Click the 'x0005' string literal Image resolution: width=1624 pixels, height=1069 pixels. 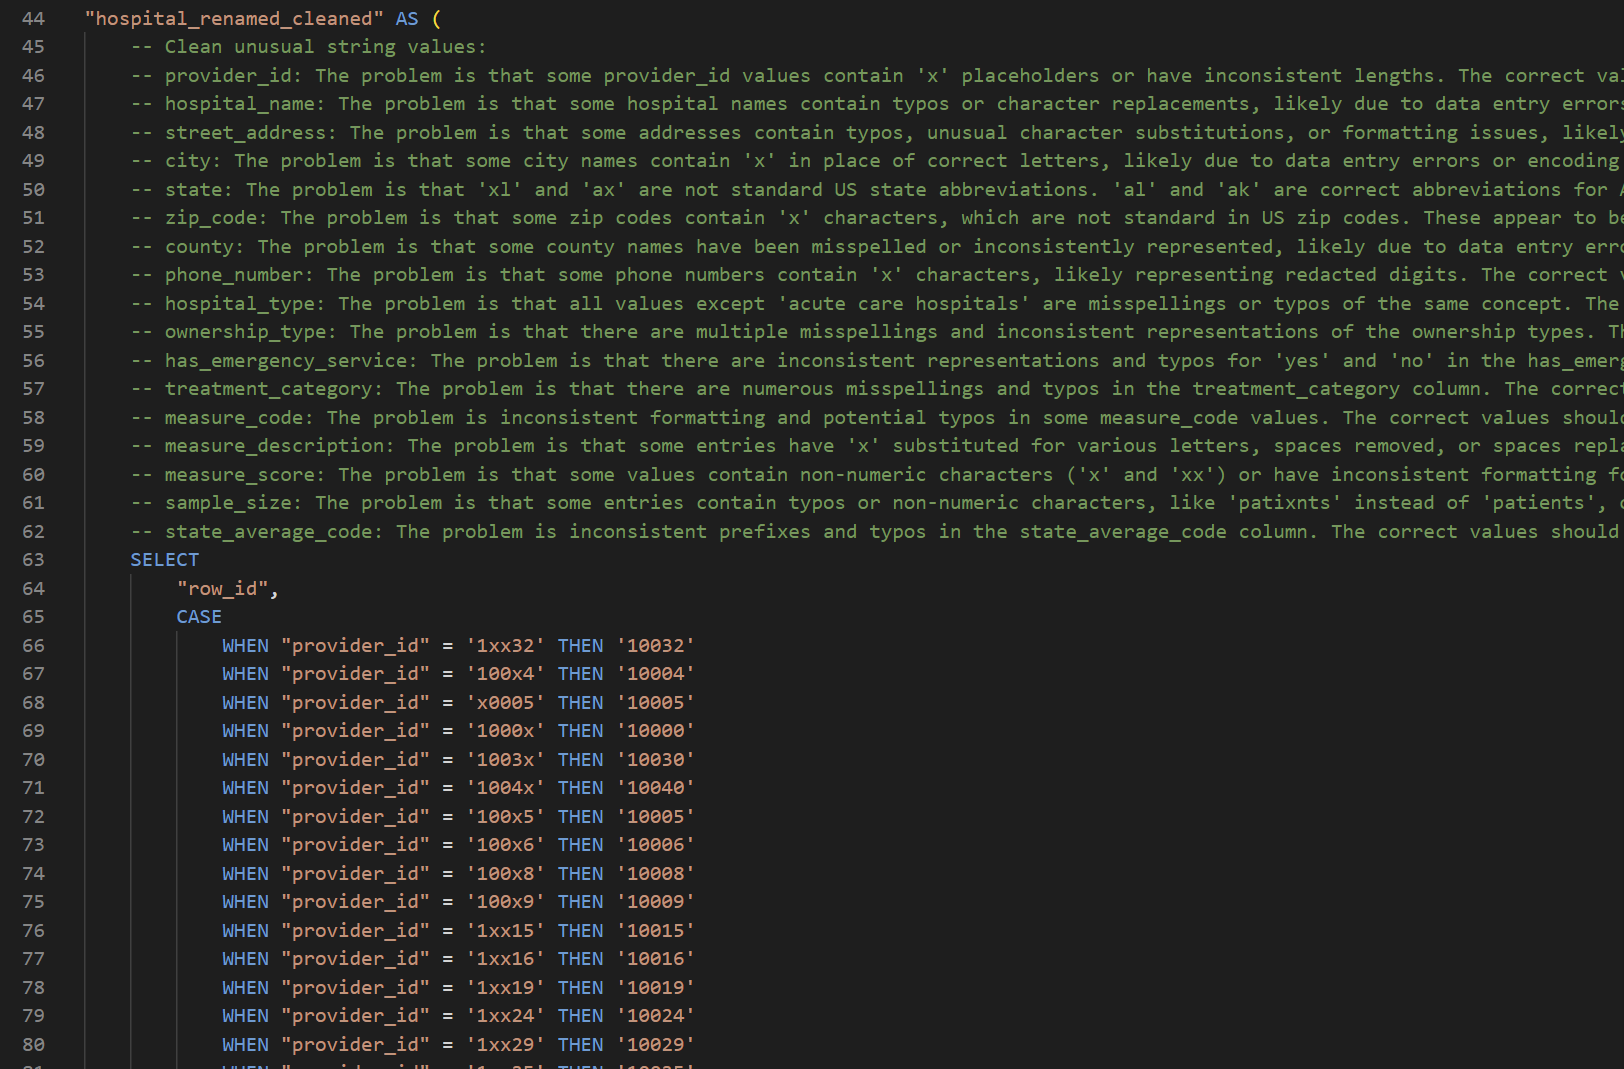[x=505, y=703]
